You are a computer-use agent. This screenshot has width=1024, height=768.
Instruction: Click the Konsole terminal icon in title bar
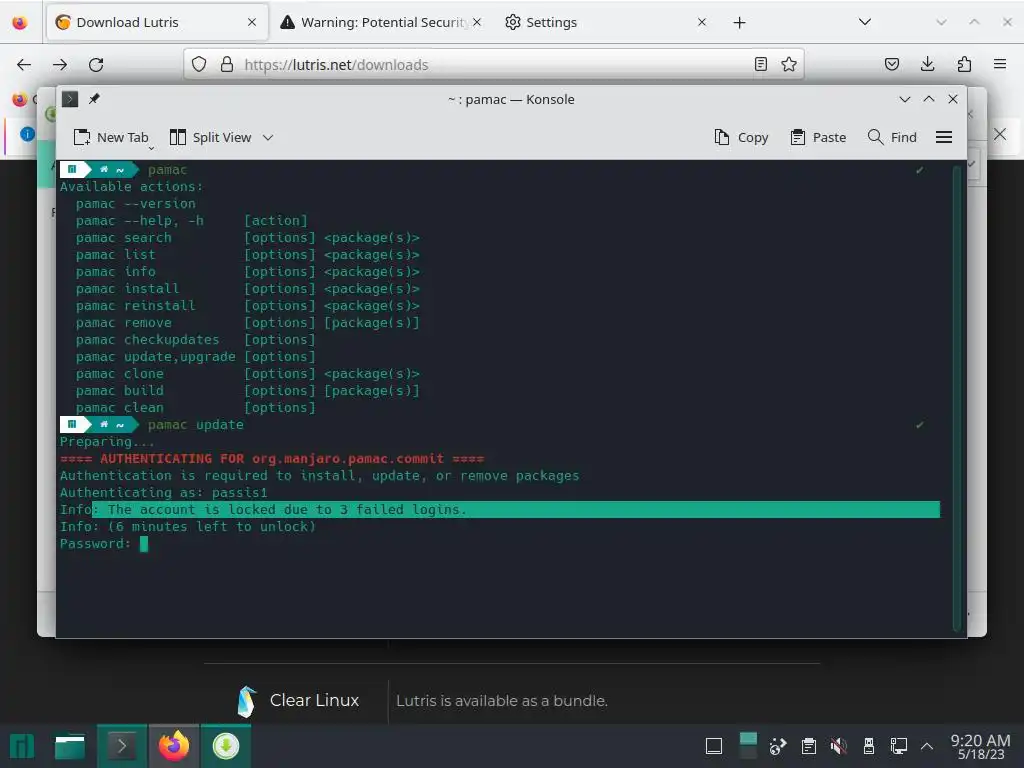pos(70,99)
